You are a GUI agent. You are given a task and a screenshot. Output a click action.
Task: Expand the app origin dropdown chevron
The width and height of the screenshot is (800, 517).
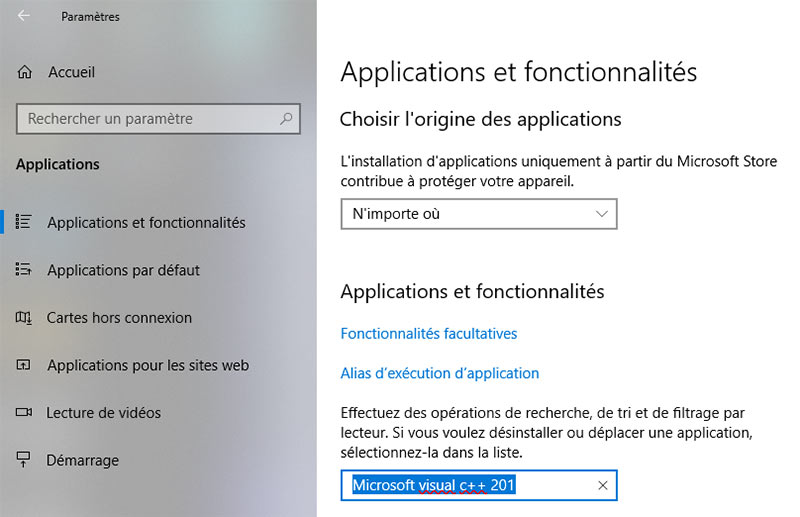(601, 214)
